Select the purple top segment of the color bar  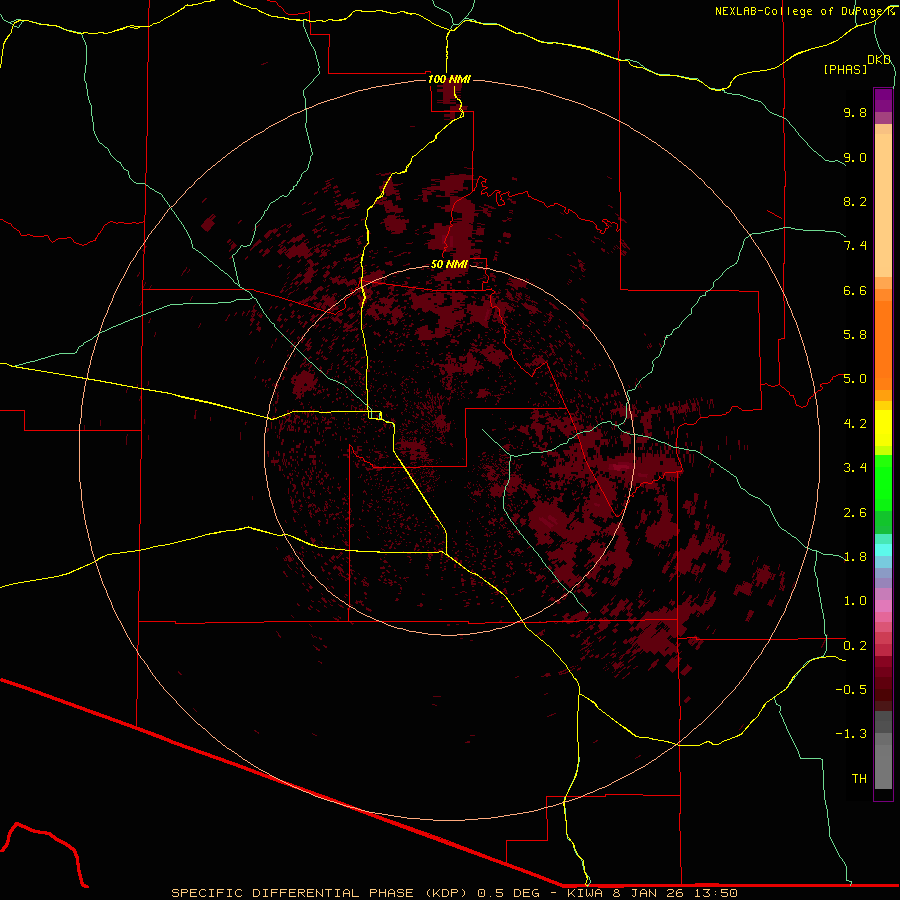883,100
